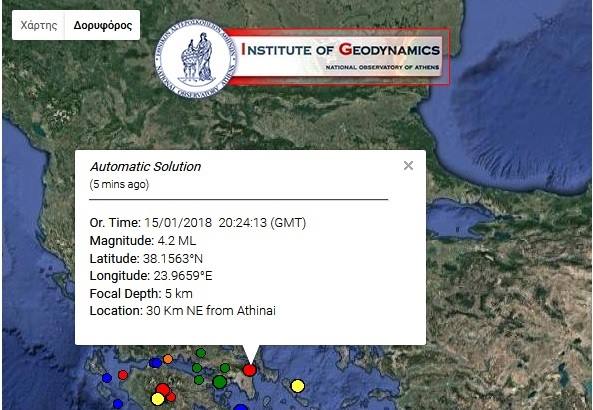
Task: Click the National Observatory circular seal logo
Action: click(x=196, y=59)
